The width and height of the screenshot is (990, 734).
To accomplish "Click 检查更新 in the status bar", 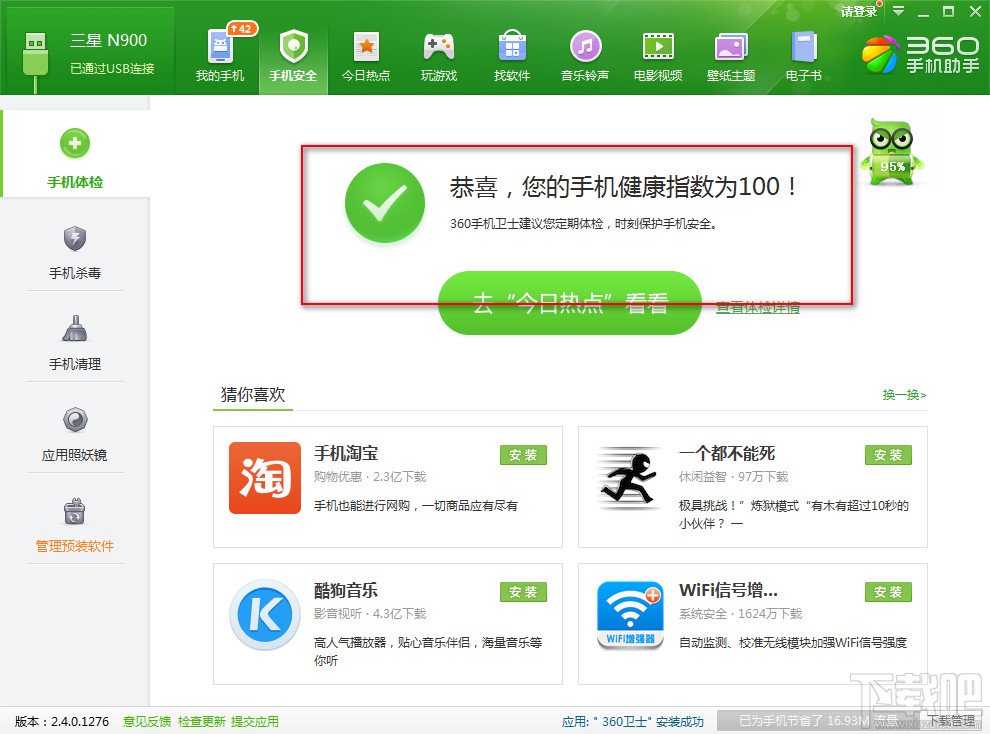I will [x=201, y=721].
